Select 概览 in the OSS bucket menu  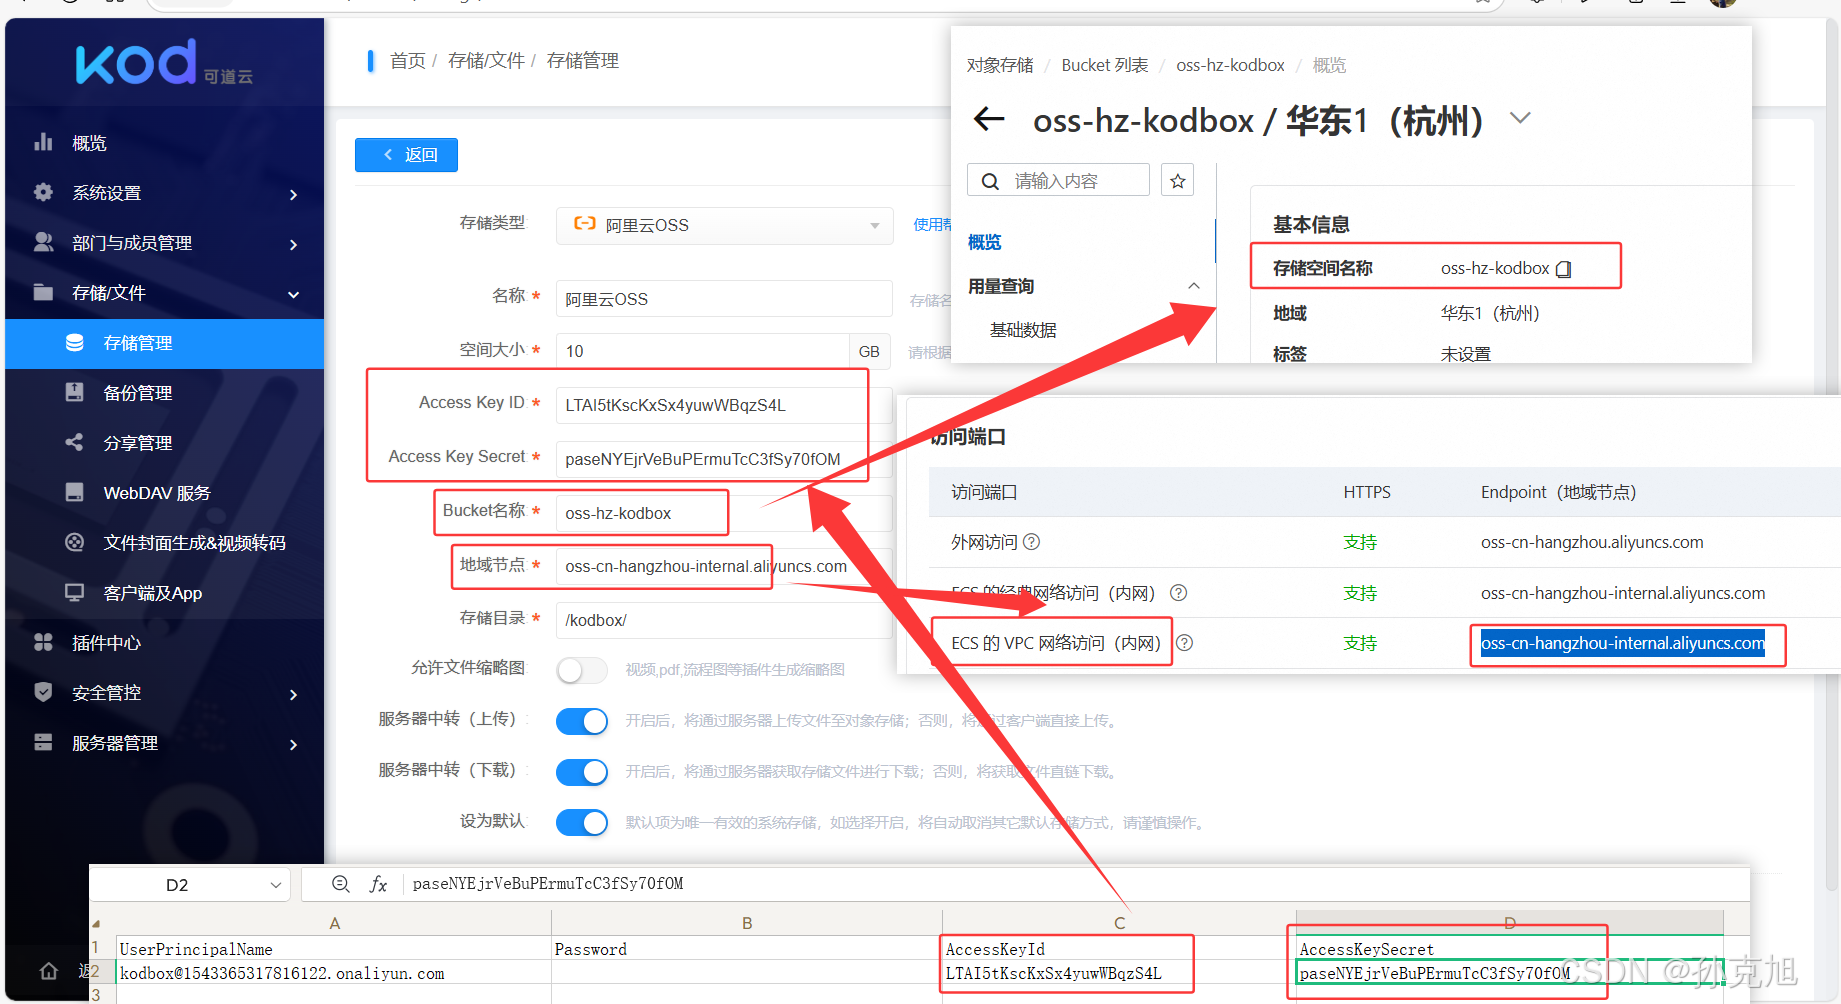(x=984, y=242)
